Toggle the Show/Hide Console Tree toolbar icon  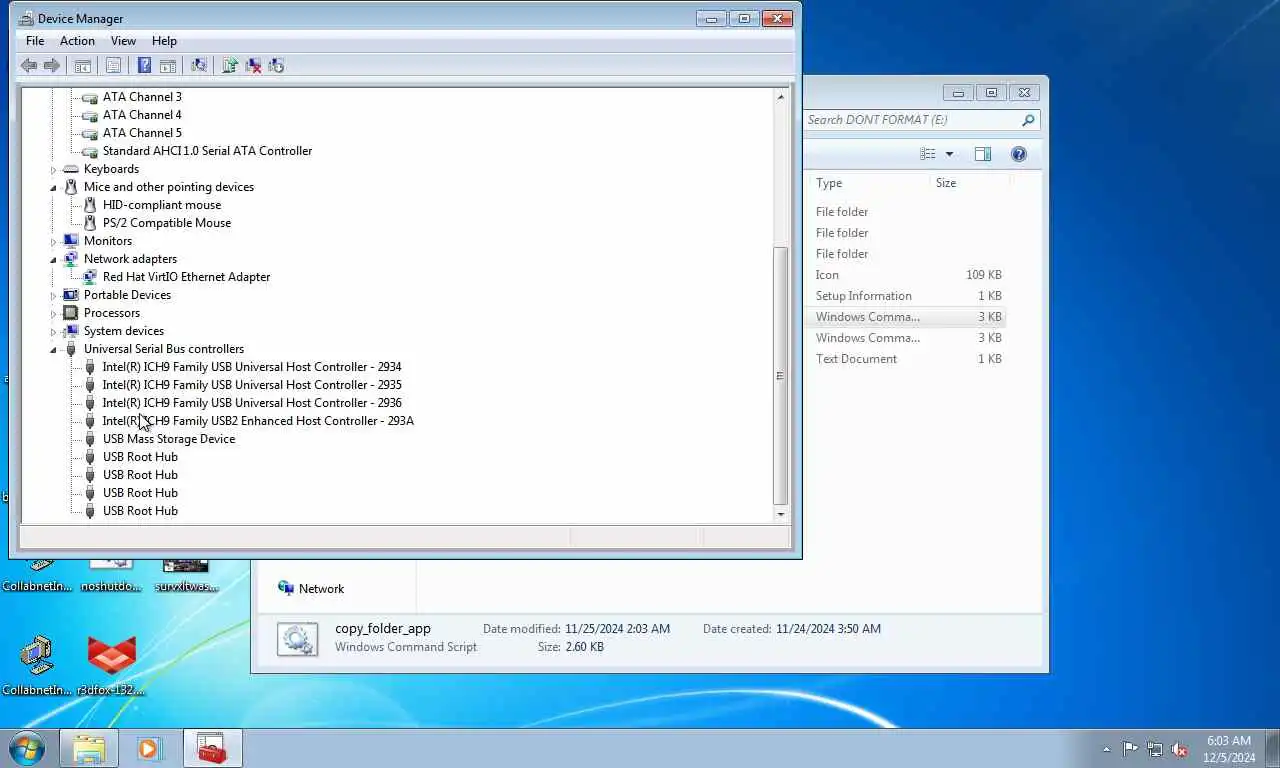point(83,66)
